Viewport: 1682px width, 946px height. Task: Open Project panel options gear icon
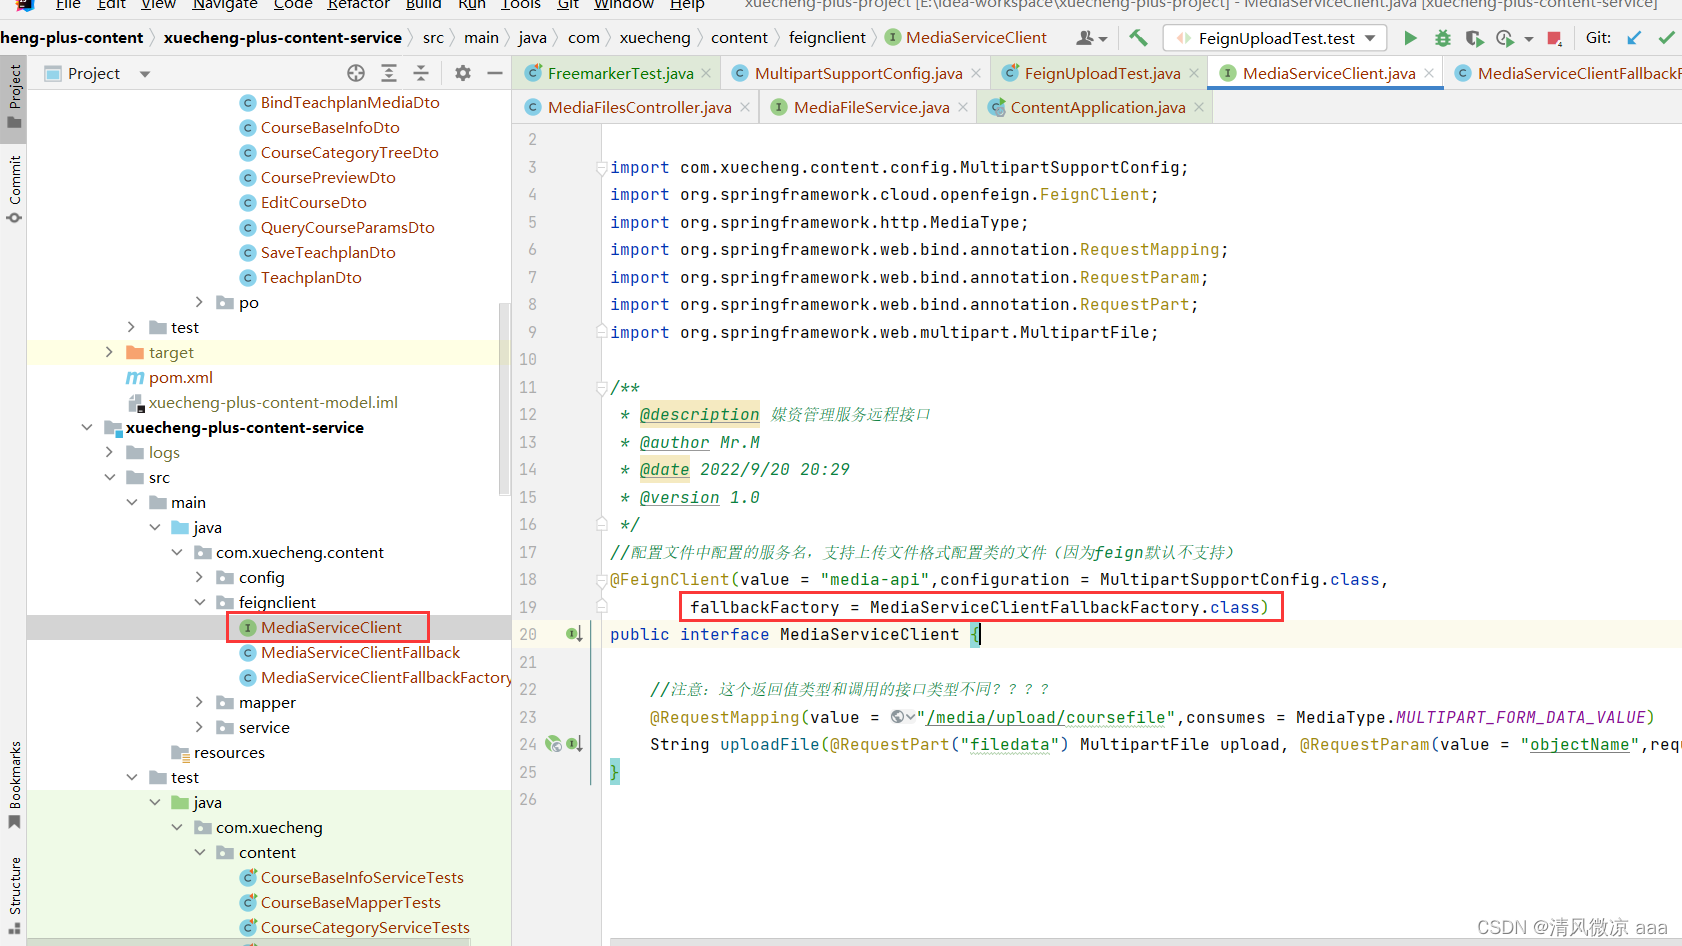[x=462, y=73]
